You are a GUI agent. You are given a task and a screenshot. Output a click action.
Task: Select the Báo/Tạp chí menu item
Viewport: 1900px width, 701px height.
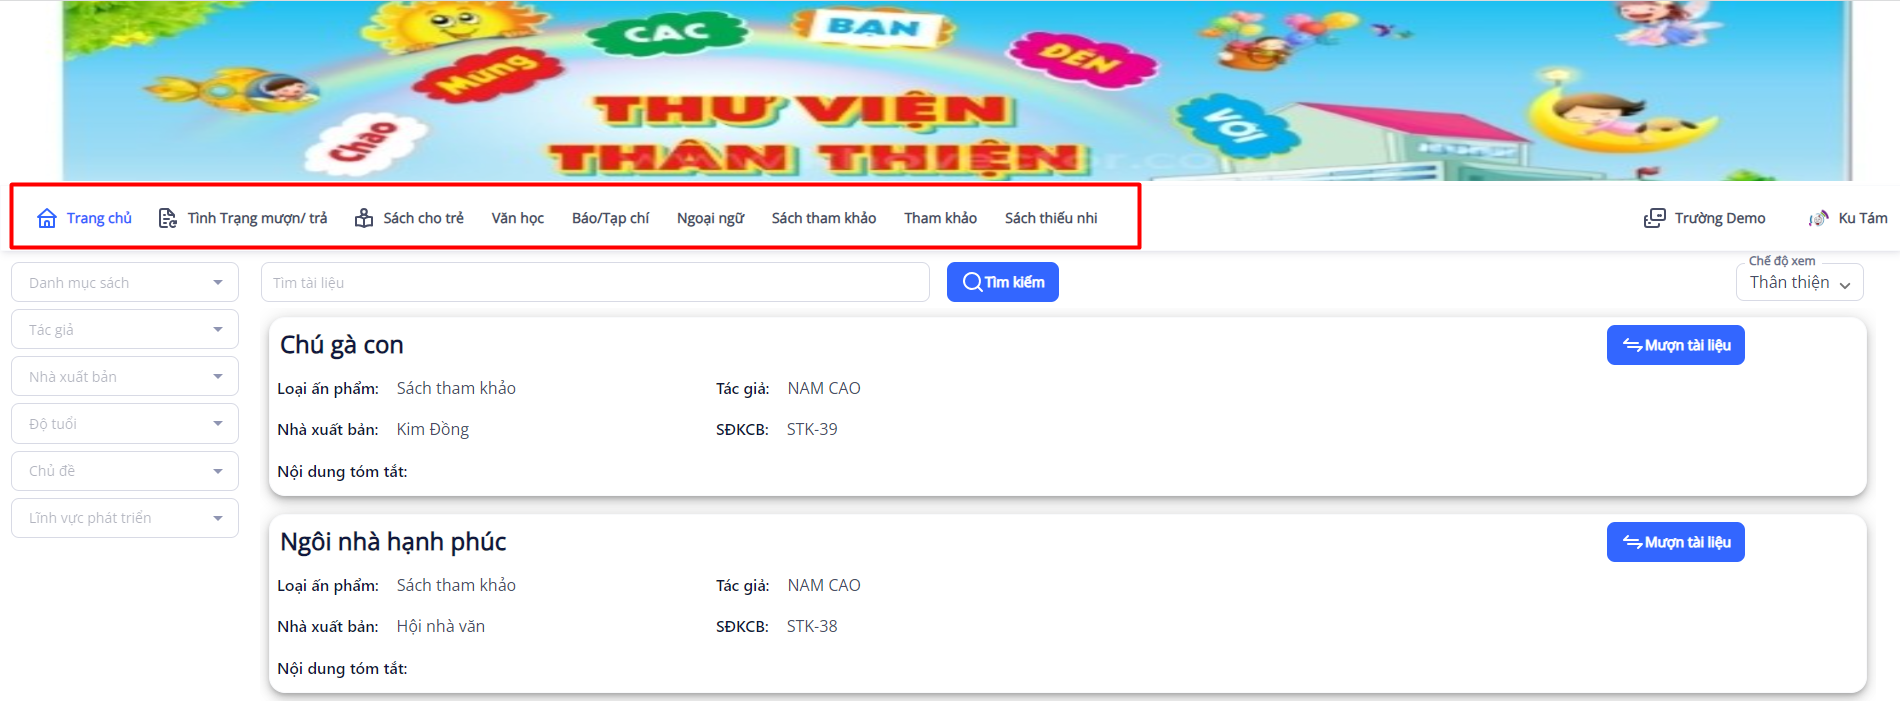click(x=610, y=218)
